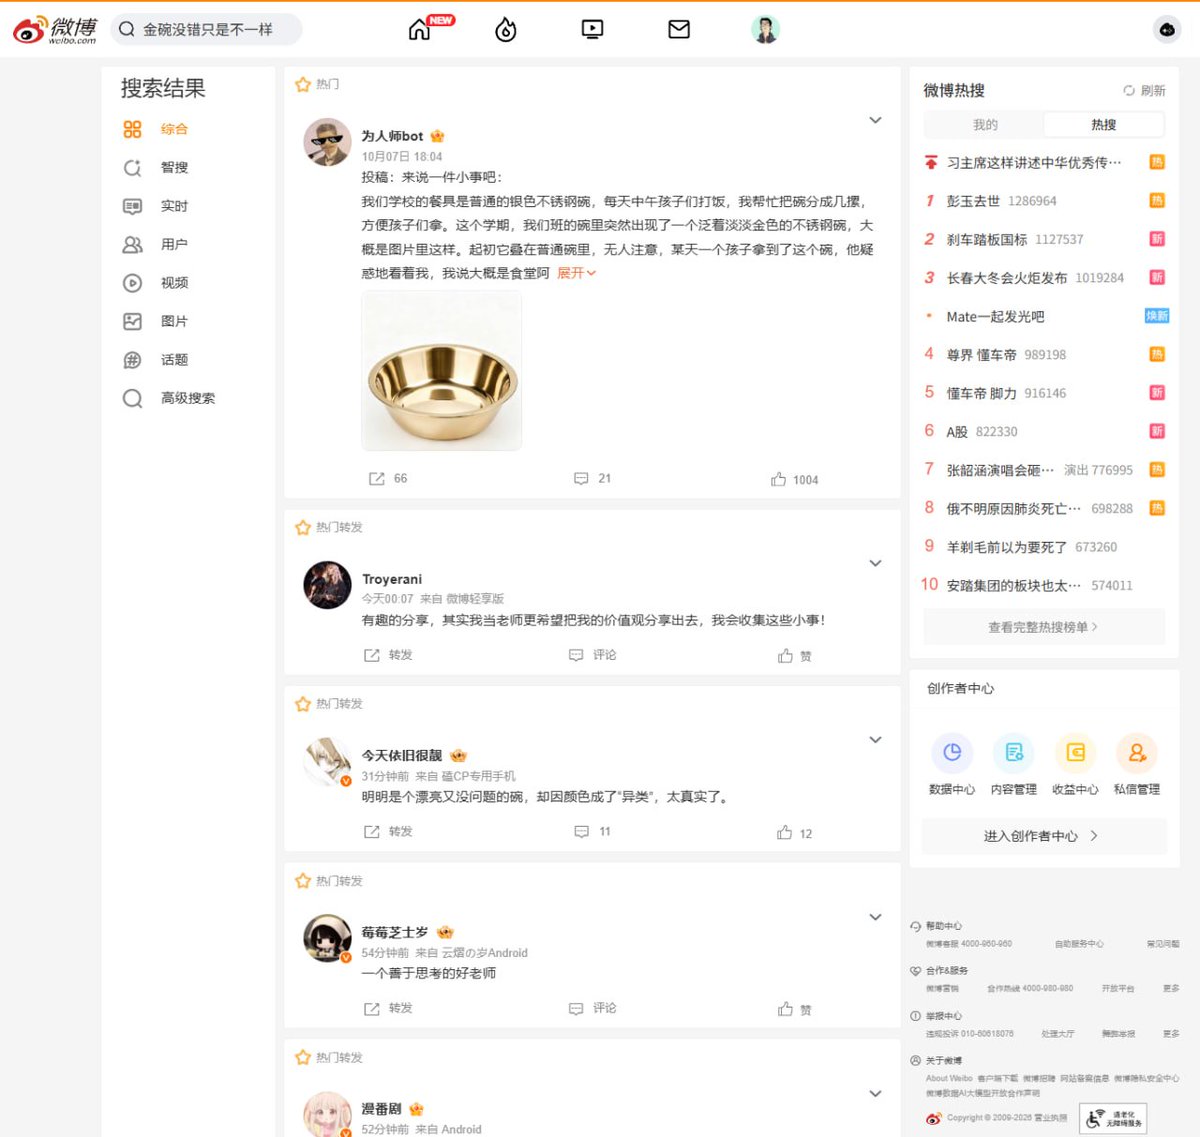
Task: Like Troyerani's repost
Action: pyautogui.click(x=795, y=656)
